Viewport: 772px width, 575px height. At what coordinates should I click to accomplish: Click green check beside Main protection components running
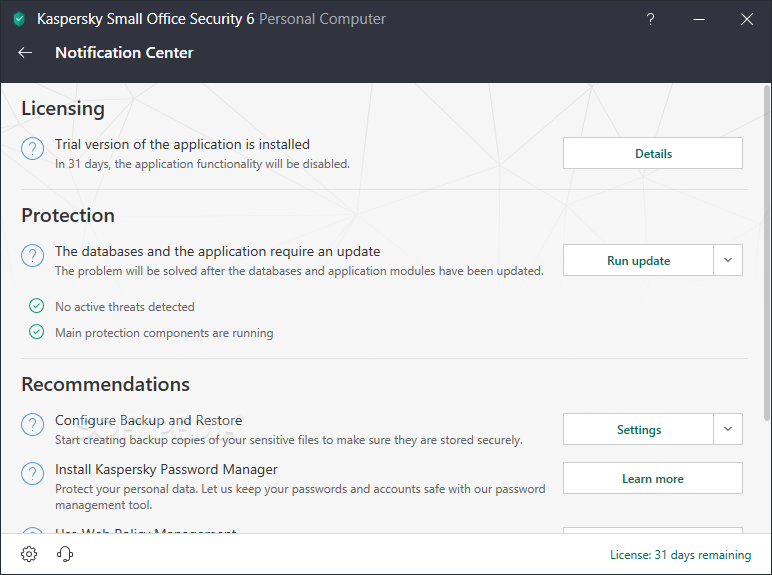tap(36, 332)
